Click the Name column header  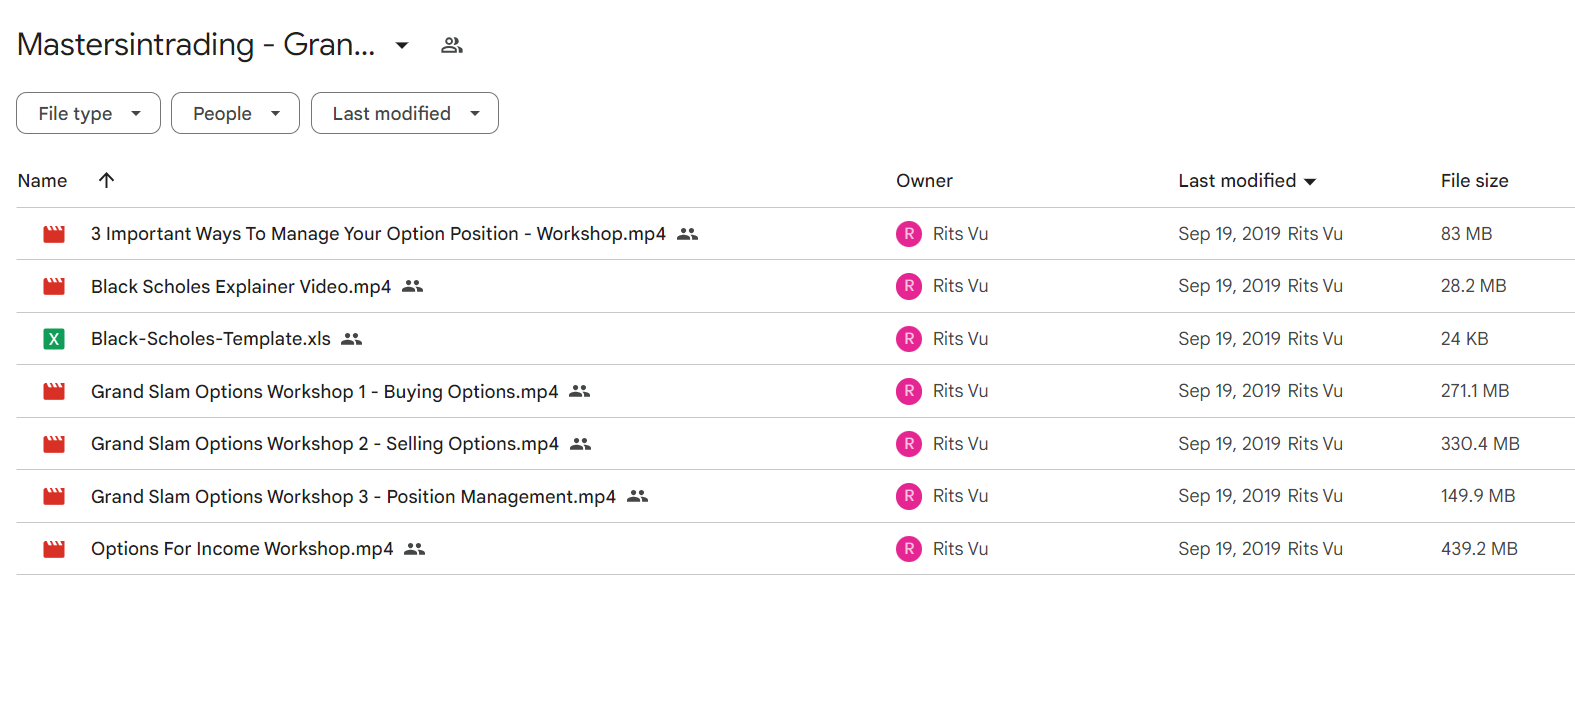pos(43,181)
